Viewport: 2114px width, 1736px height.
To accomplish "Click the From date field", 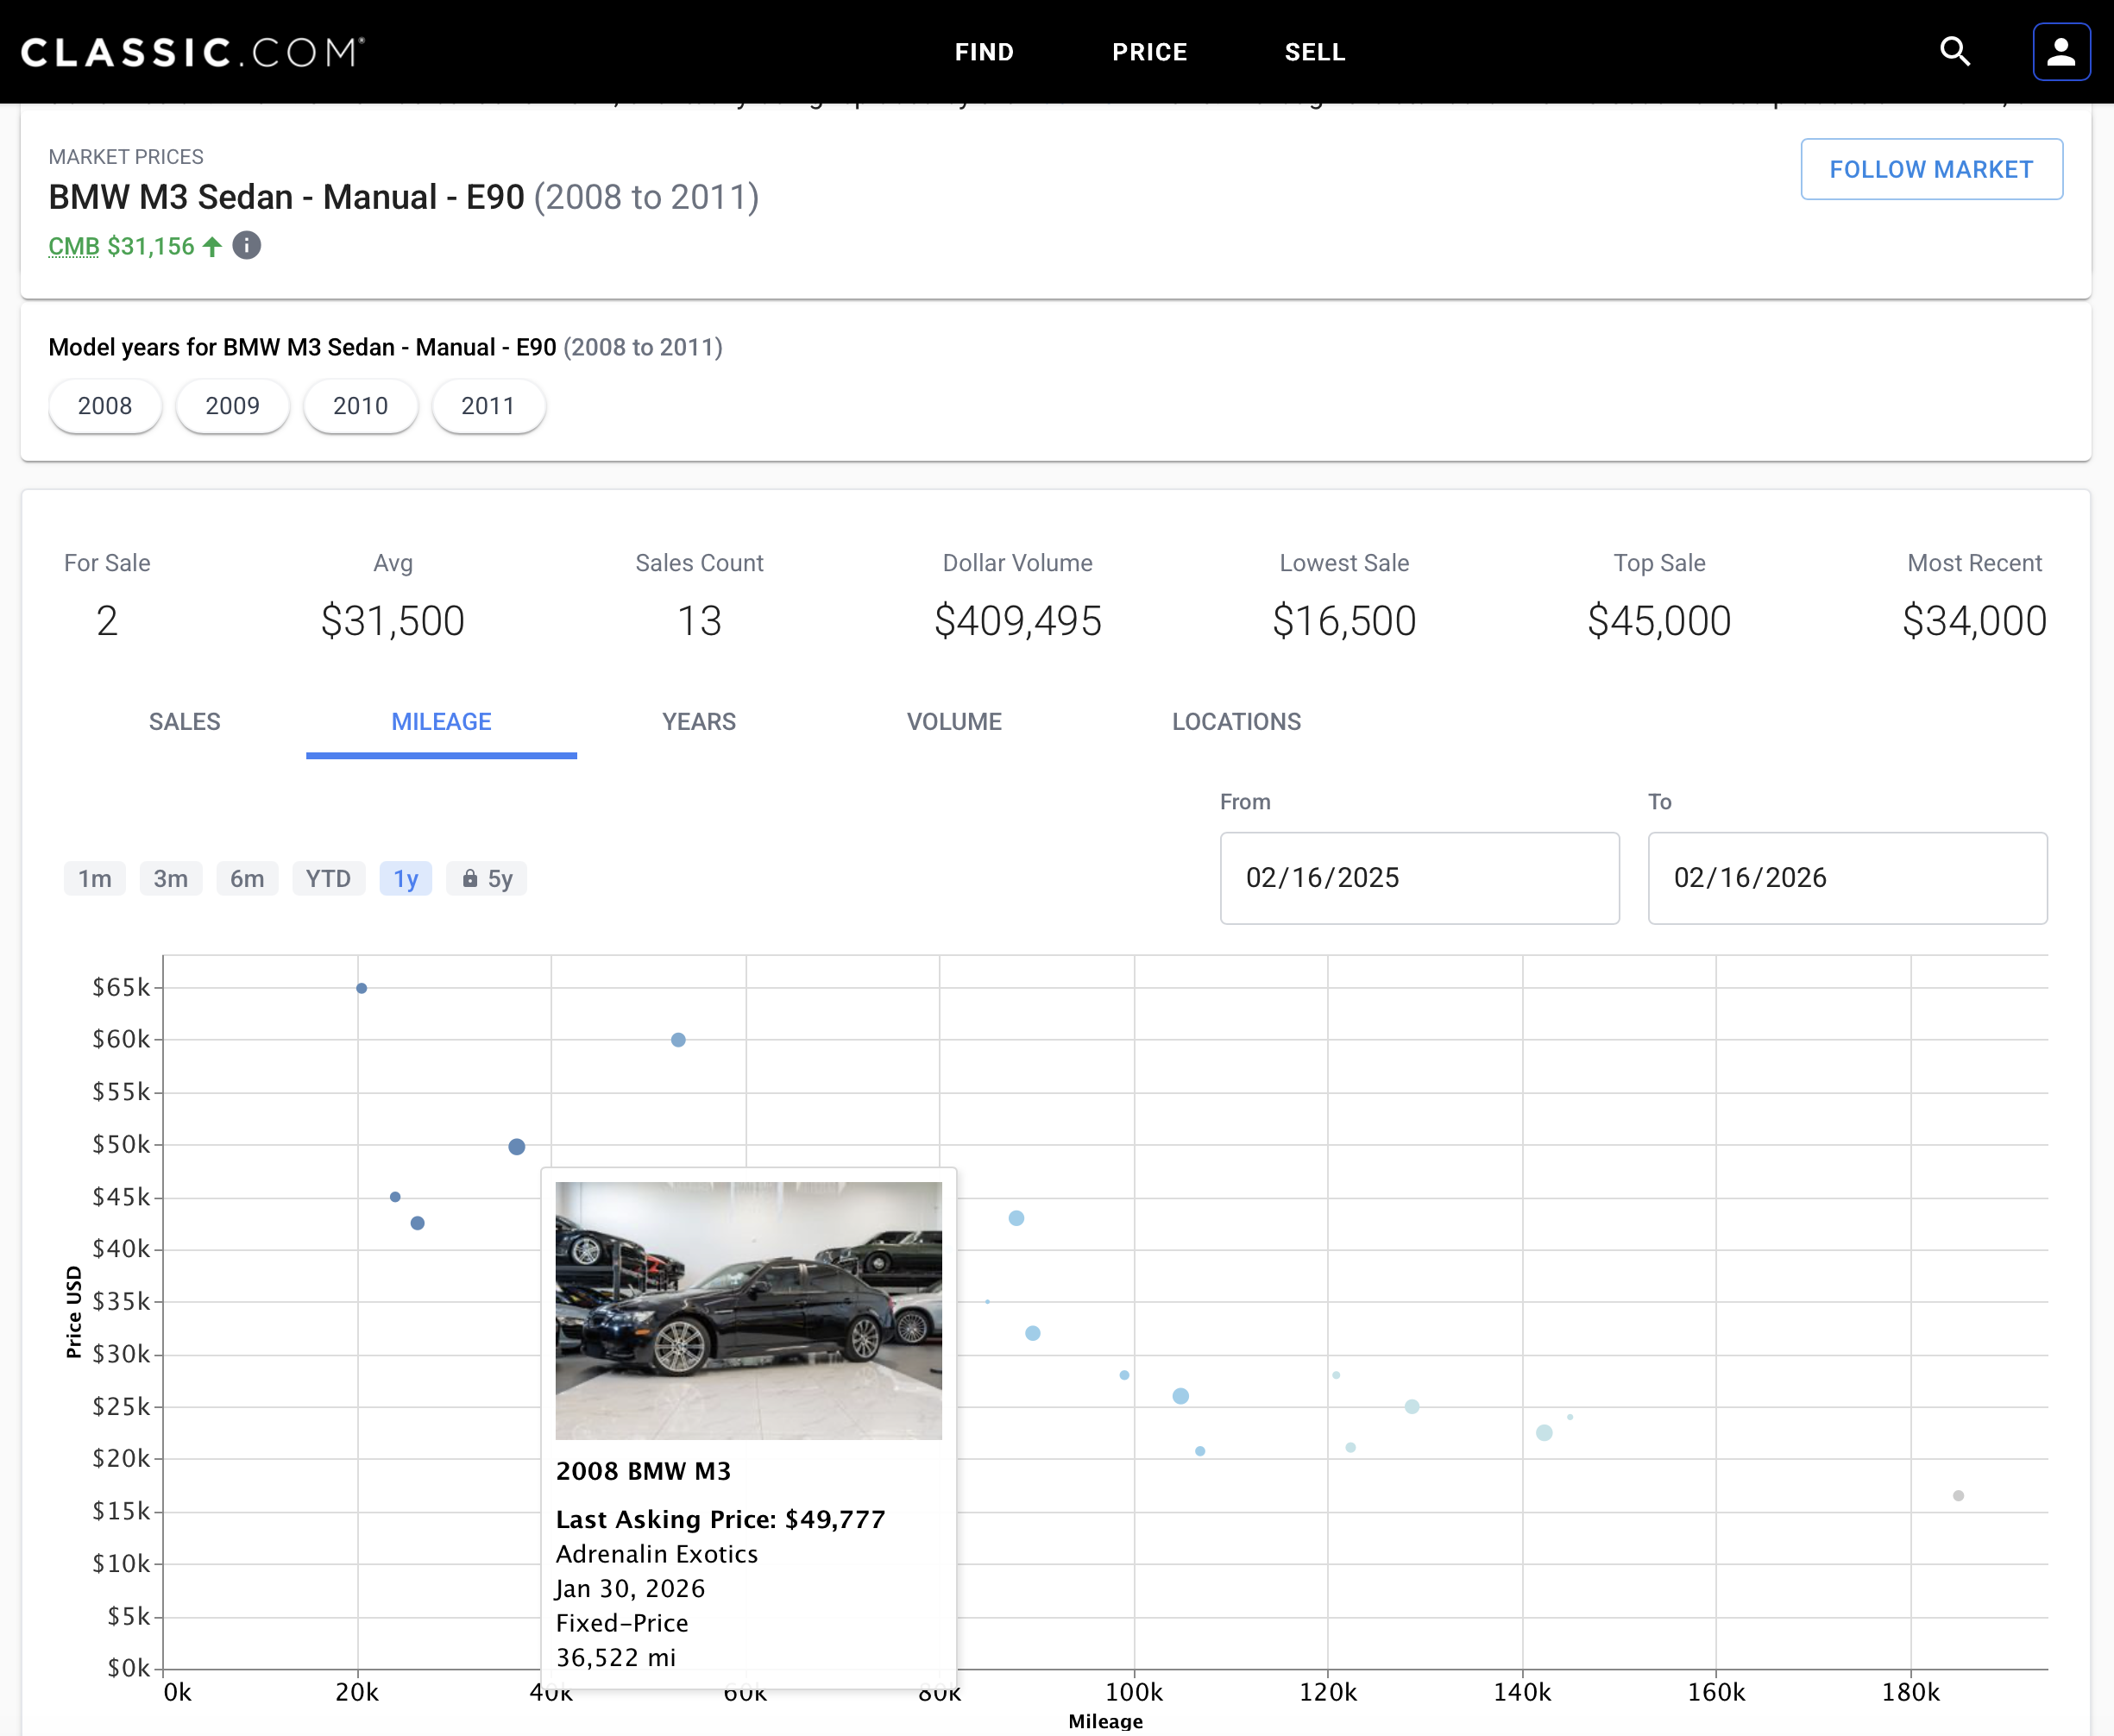I will click(x=1419, y=878).
